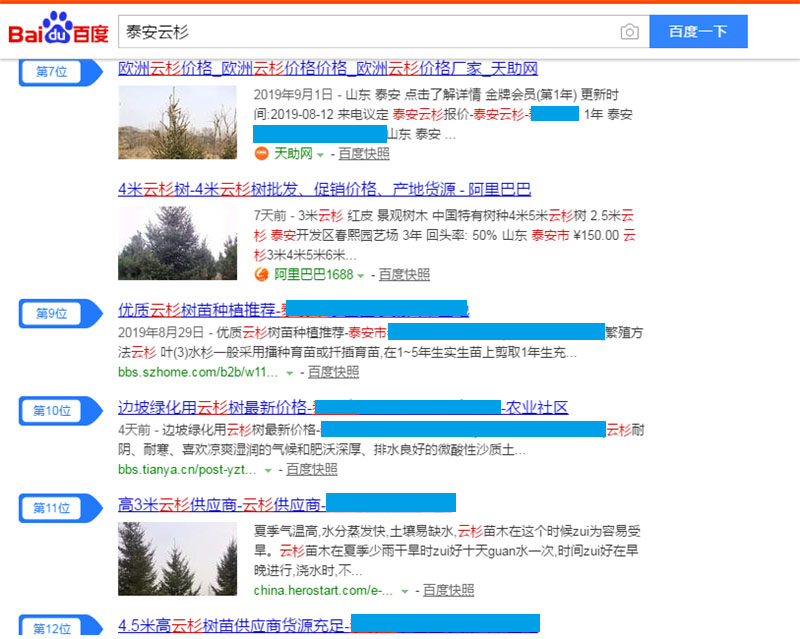Expand dropdown arrow next to 阿里巴巴1688
Image resolution: width=800 pixels, height=639 pixels.
(360, 276)
